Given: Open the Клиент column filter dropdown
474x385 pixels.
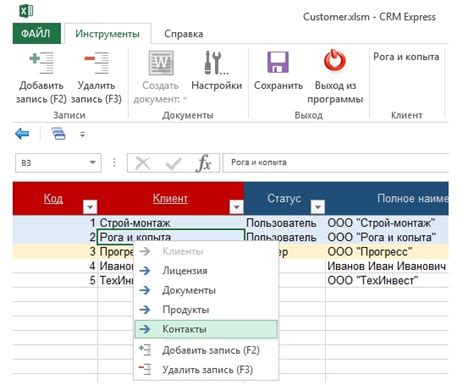Looking at the screenshot, I should click(x=236, y=207).
